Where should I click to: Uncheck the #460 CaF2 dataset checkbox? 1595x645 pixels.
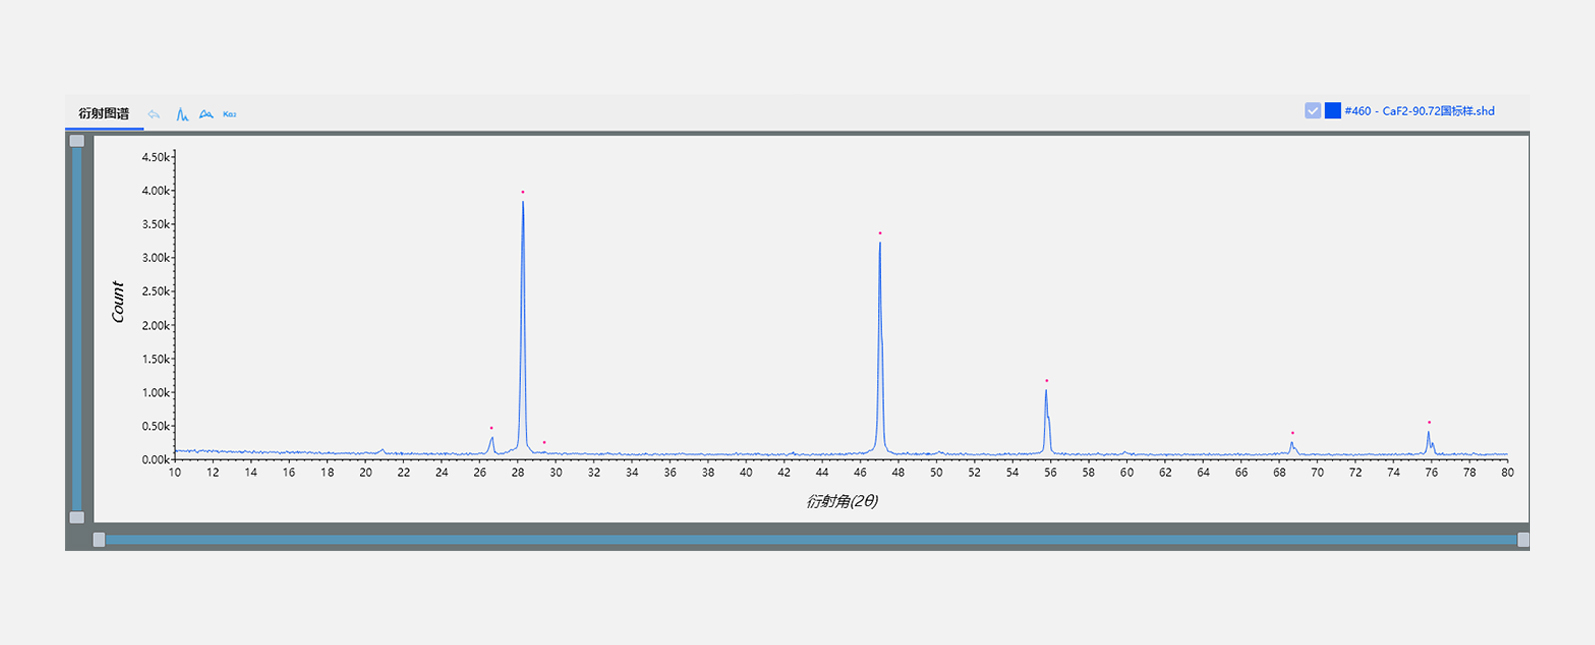[x=1313, y=111]
